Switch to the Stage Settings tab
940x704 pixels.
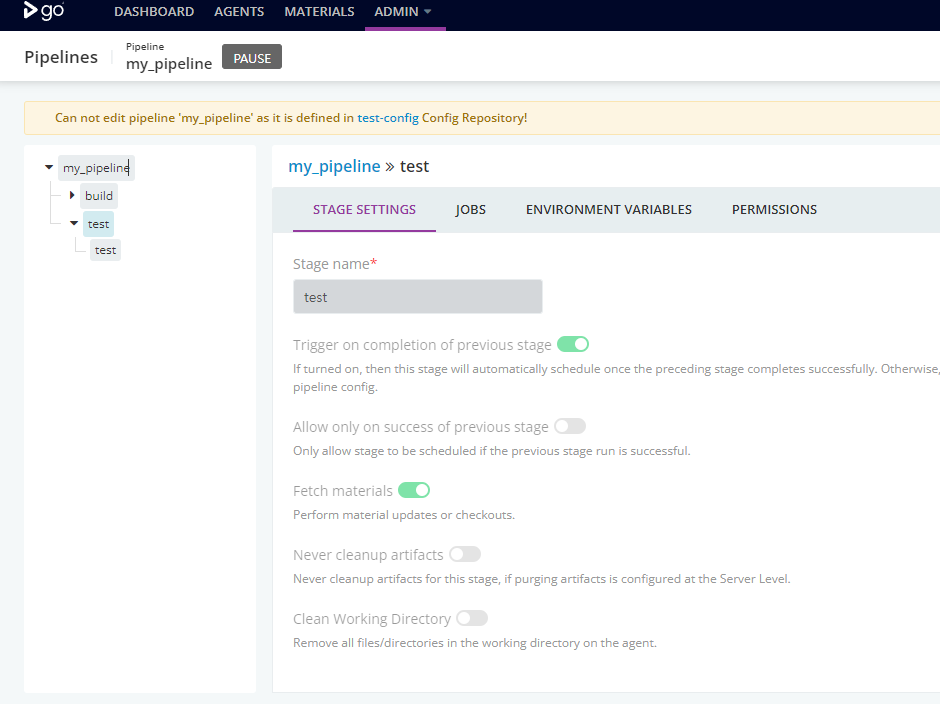[364, 209]
